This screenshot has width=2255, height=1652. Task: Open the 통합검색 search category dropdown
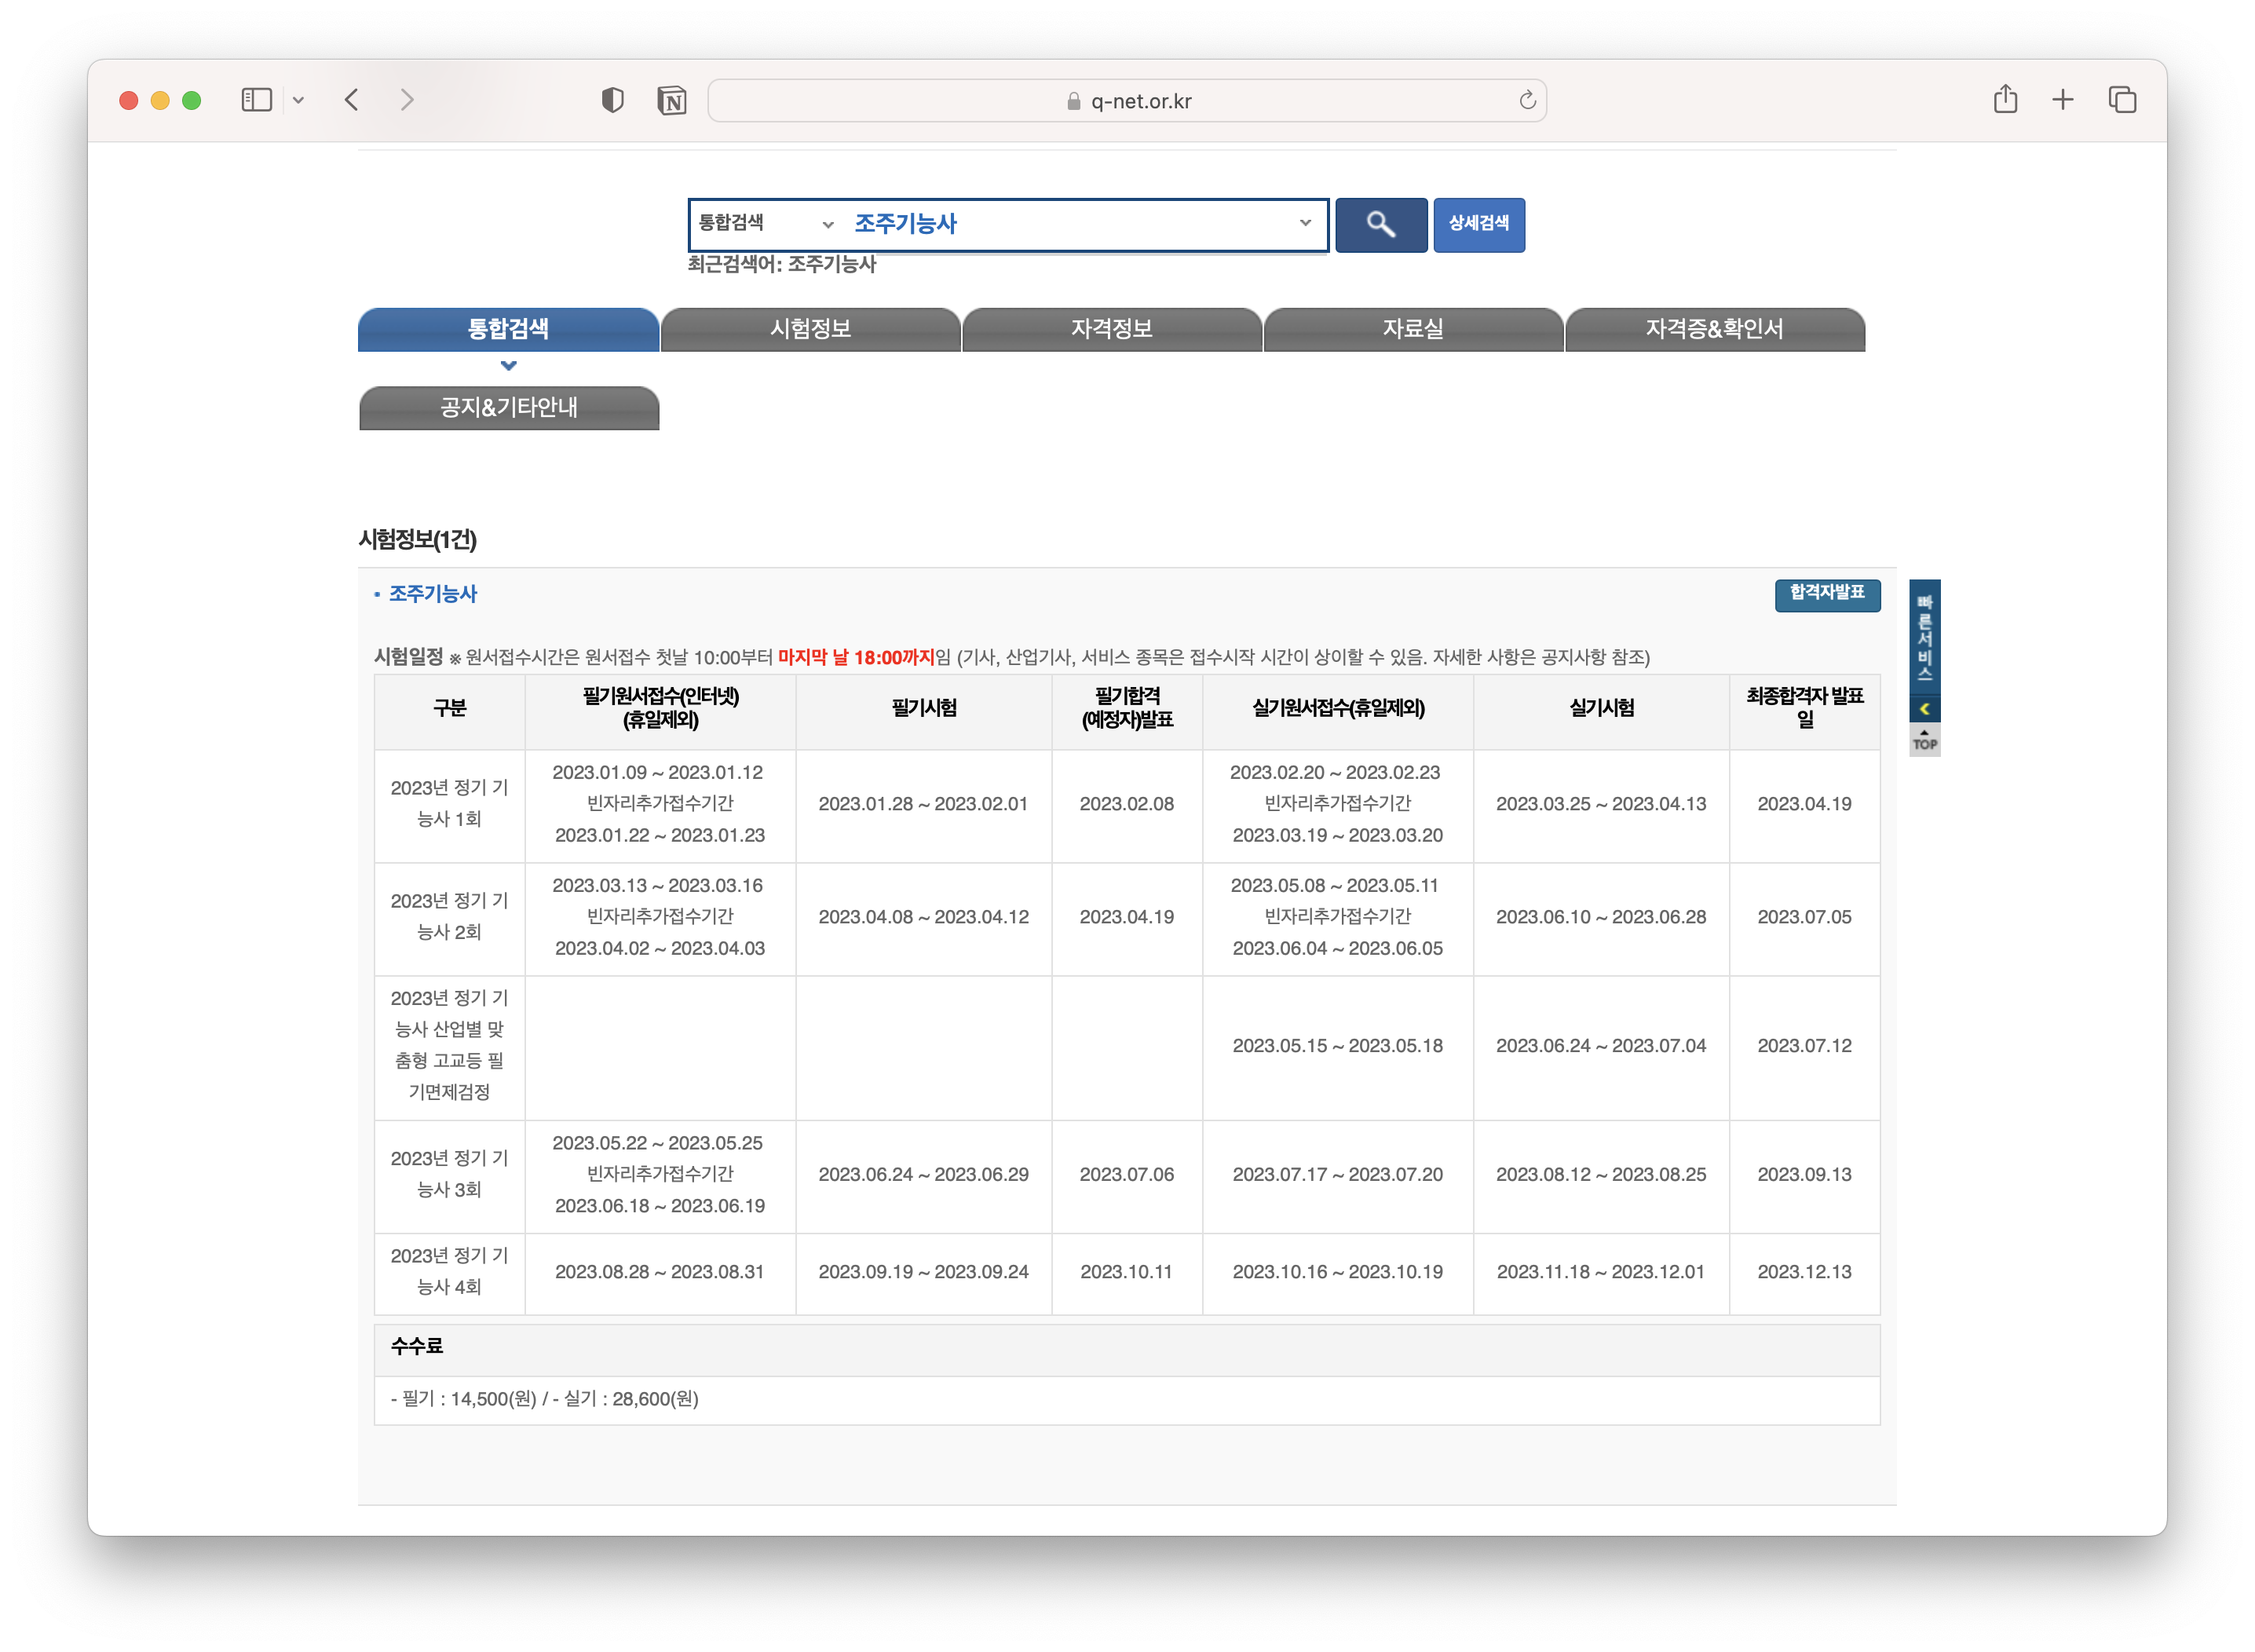(765, 224)
